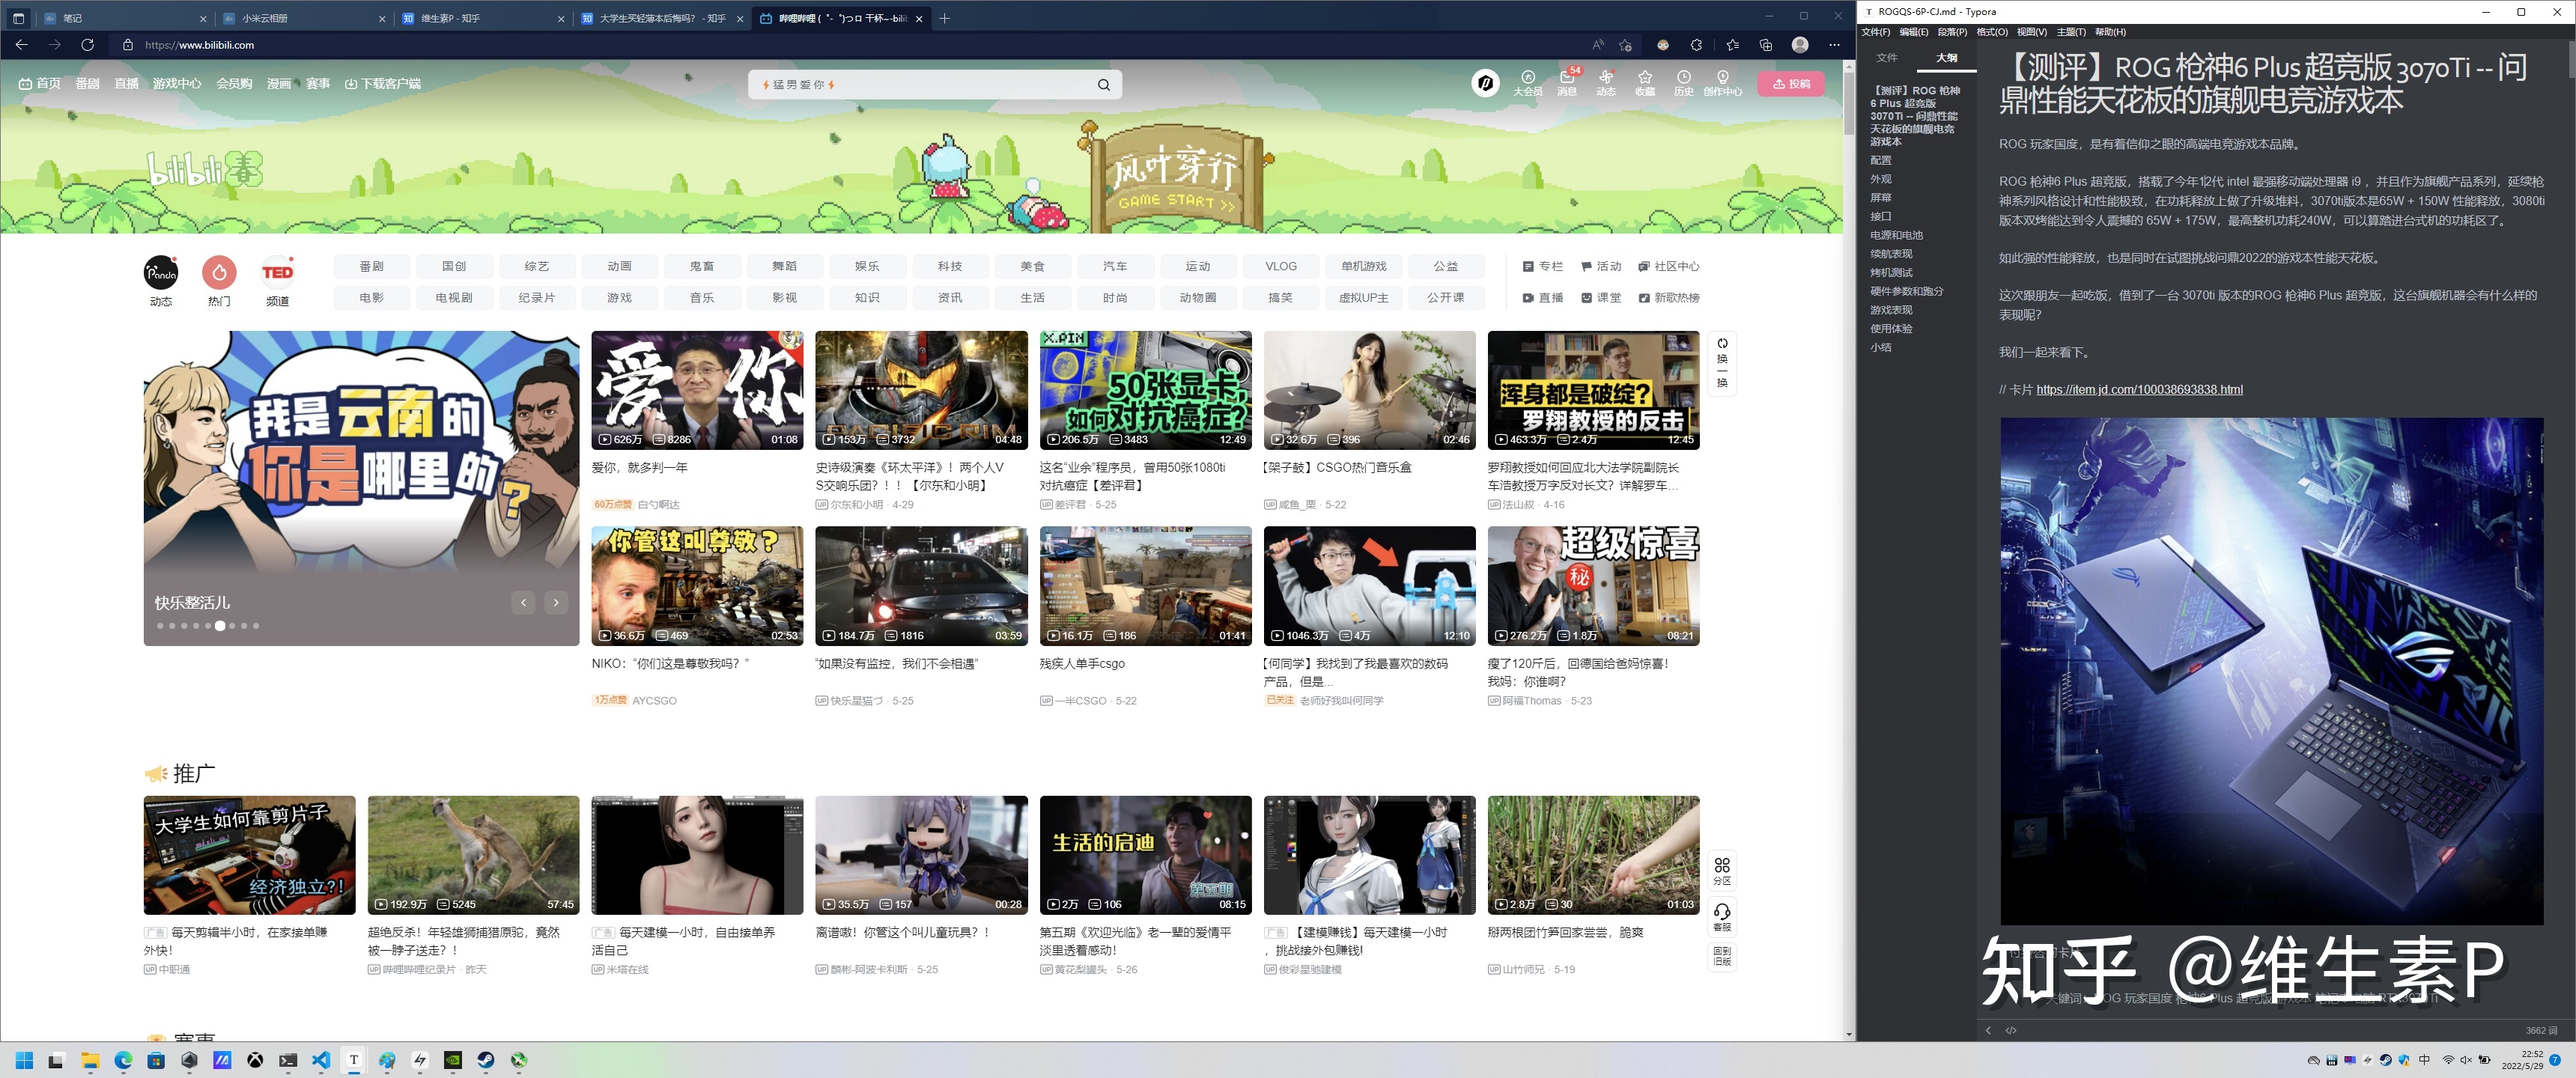This screenshot has height=1078, width=2576.
Task: Click the pink 投稿 upload button
Action: point(1791,84)
